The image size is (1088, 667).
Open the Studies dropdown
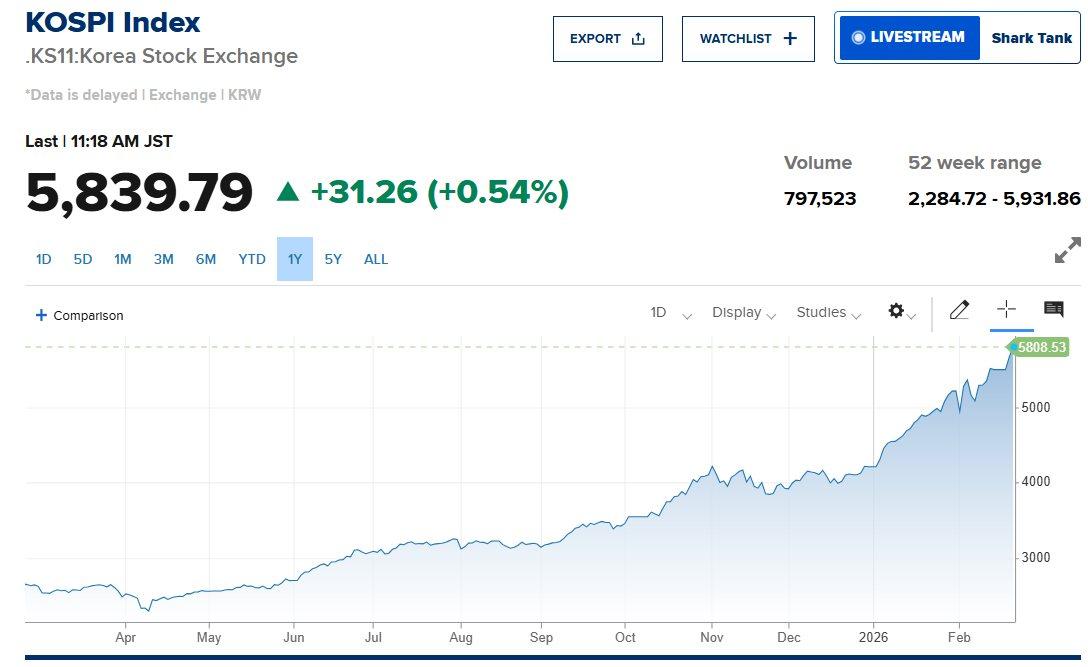pos(829,313)
